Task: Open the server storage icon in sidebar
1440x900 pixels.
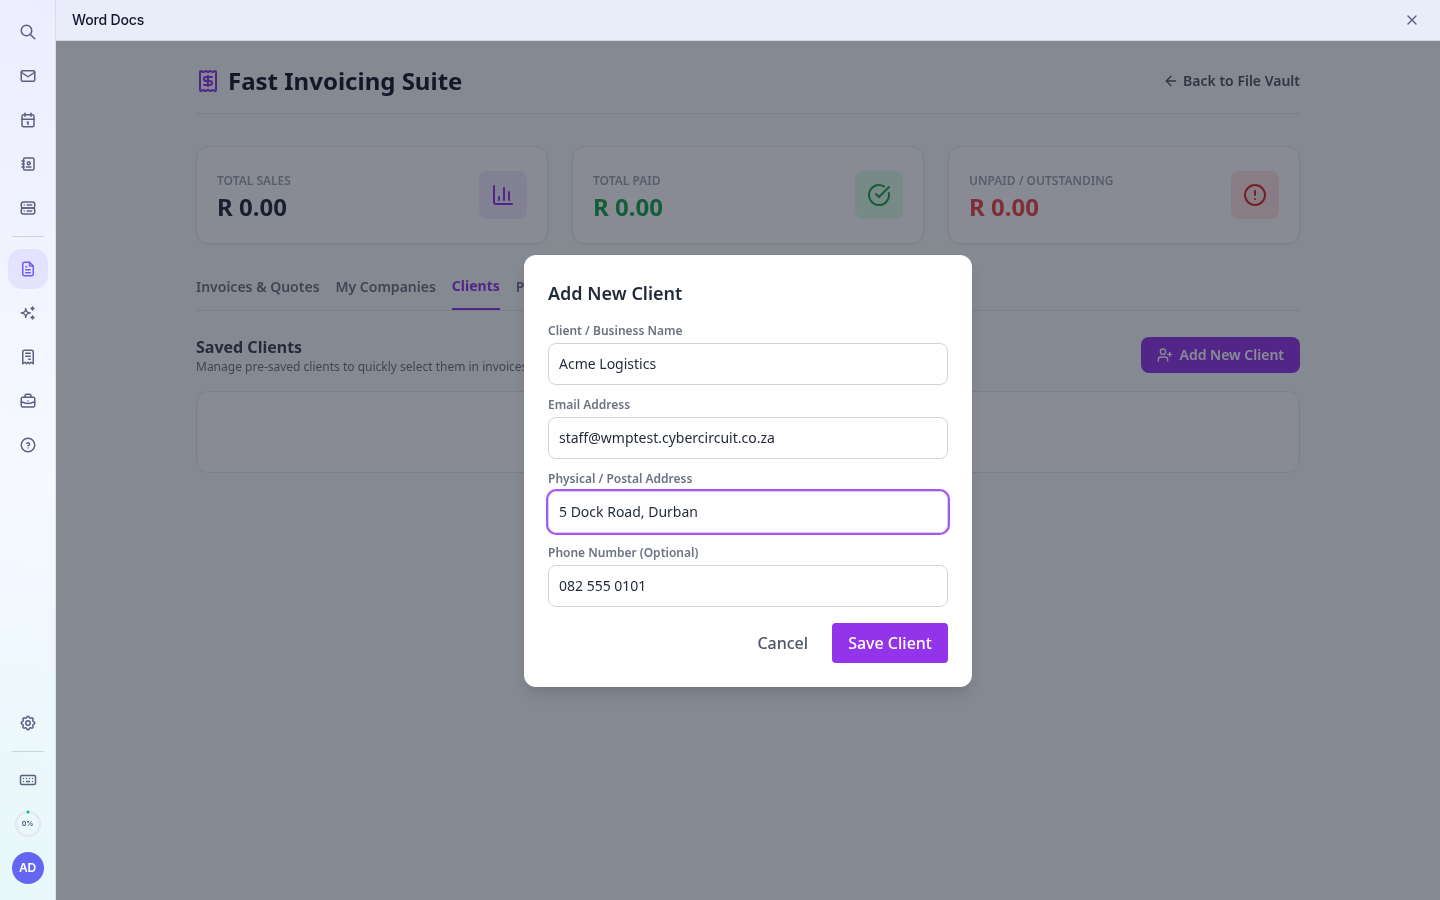Action: click(28, 208)
